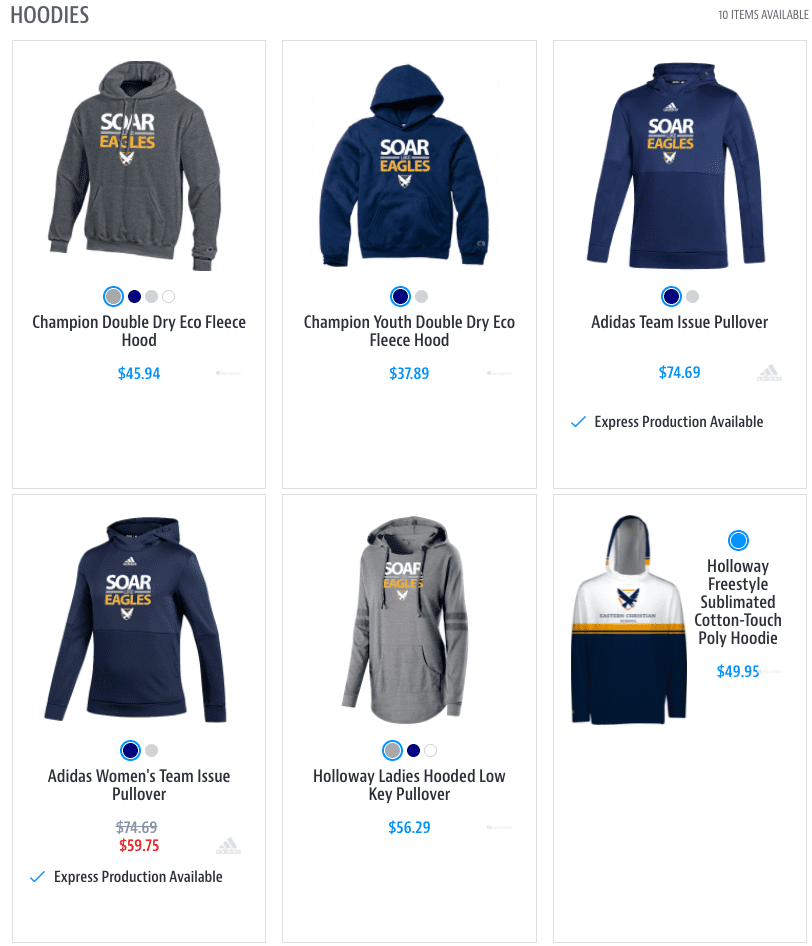This screenshot has height=946, width=812.
Task: Click the $59.75 sale price
Action: coord(139,845)
